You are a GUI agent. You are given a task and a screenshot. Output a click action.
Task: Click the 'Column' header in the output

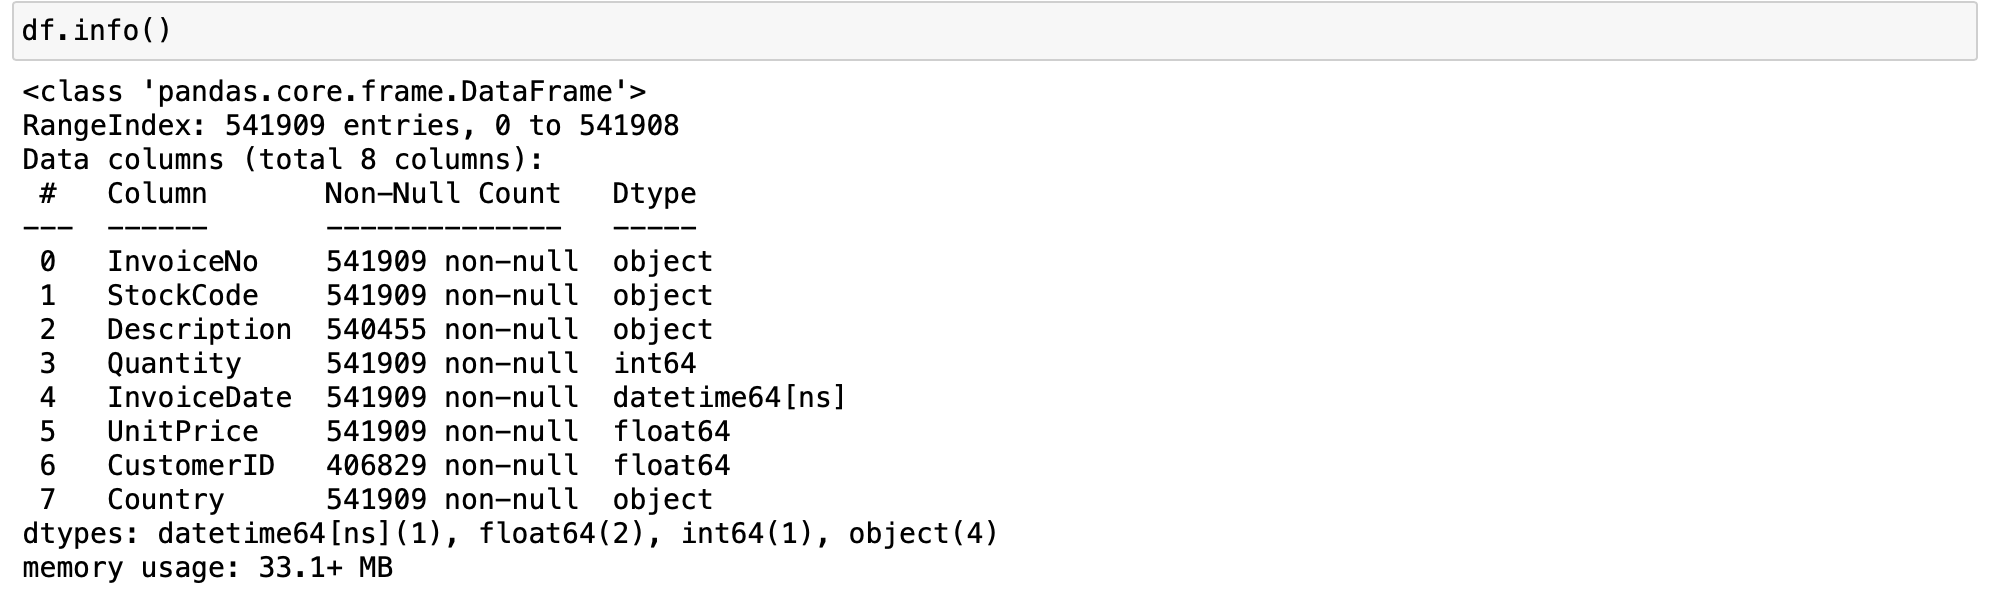coord(157,194)
